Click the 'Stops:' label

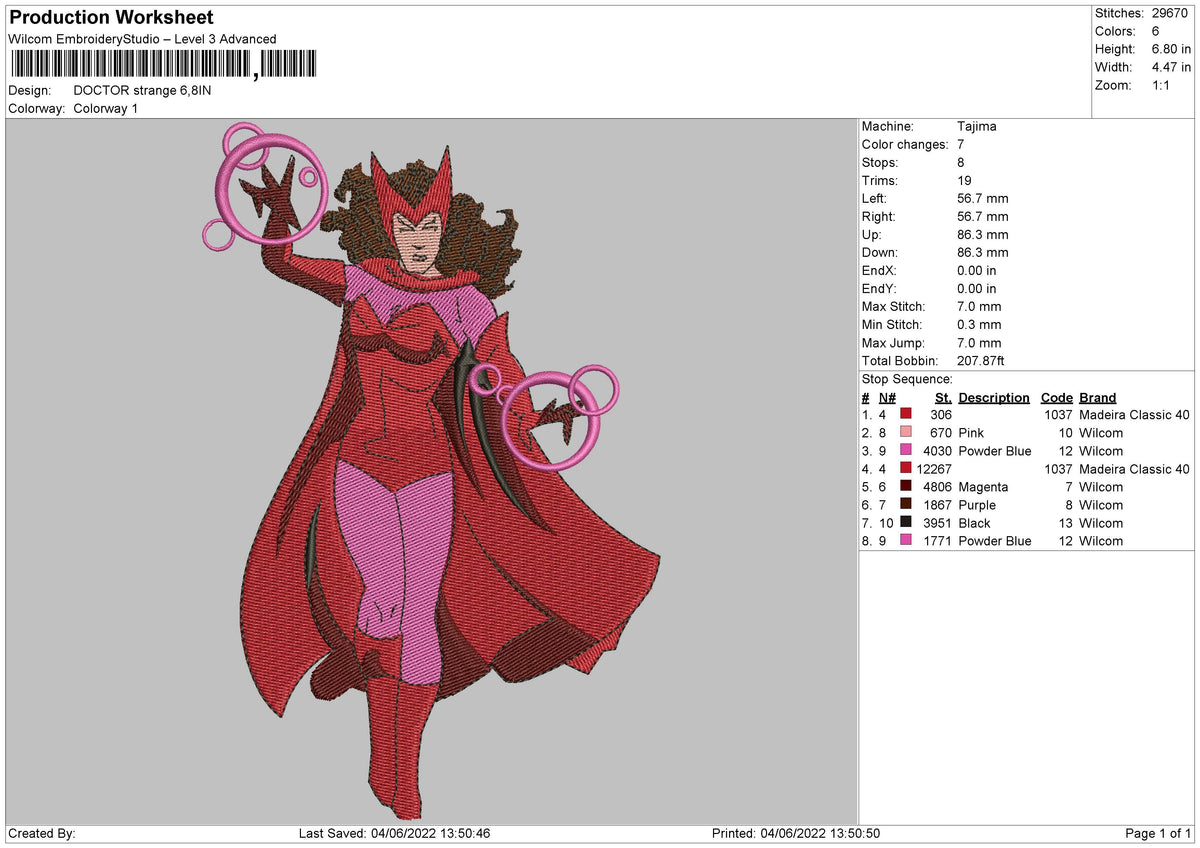880,162
